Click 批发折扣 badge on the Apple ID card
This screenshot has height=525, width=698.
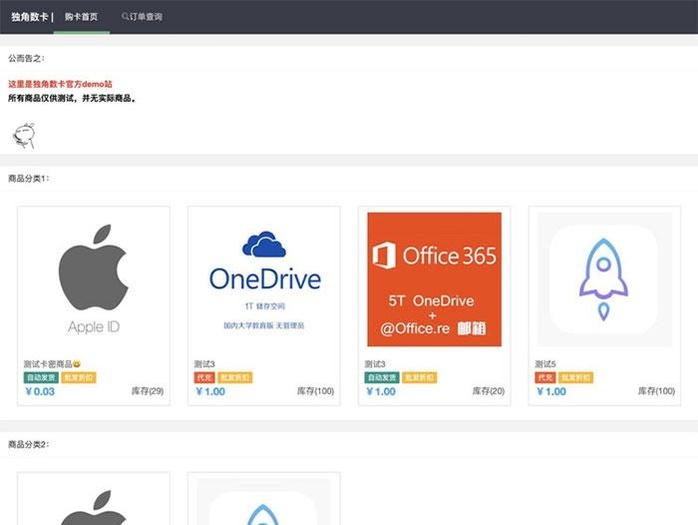[x=79, y=378]
